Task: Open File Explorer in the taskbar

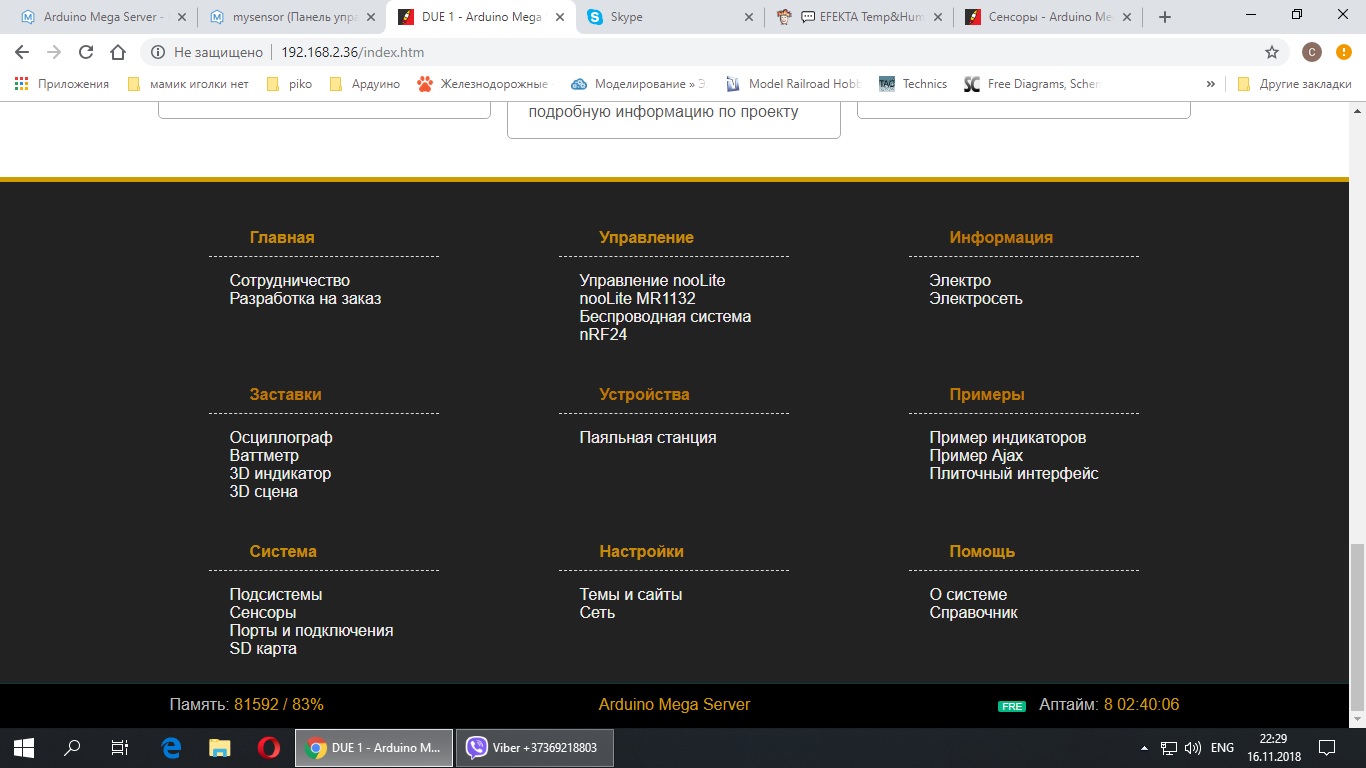Action: click(219, 747)
